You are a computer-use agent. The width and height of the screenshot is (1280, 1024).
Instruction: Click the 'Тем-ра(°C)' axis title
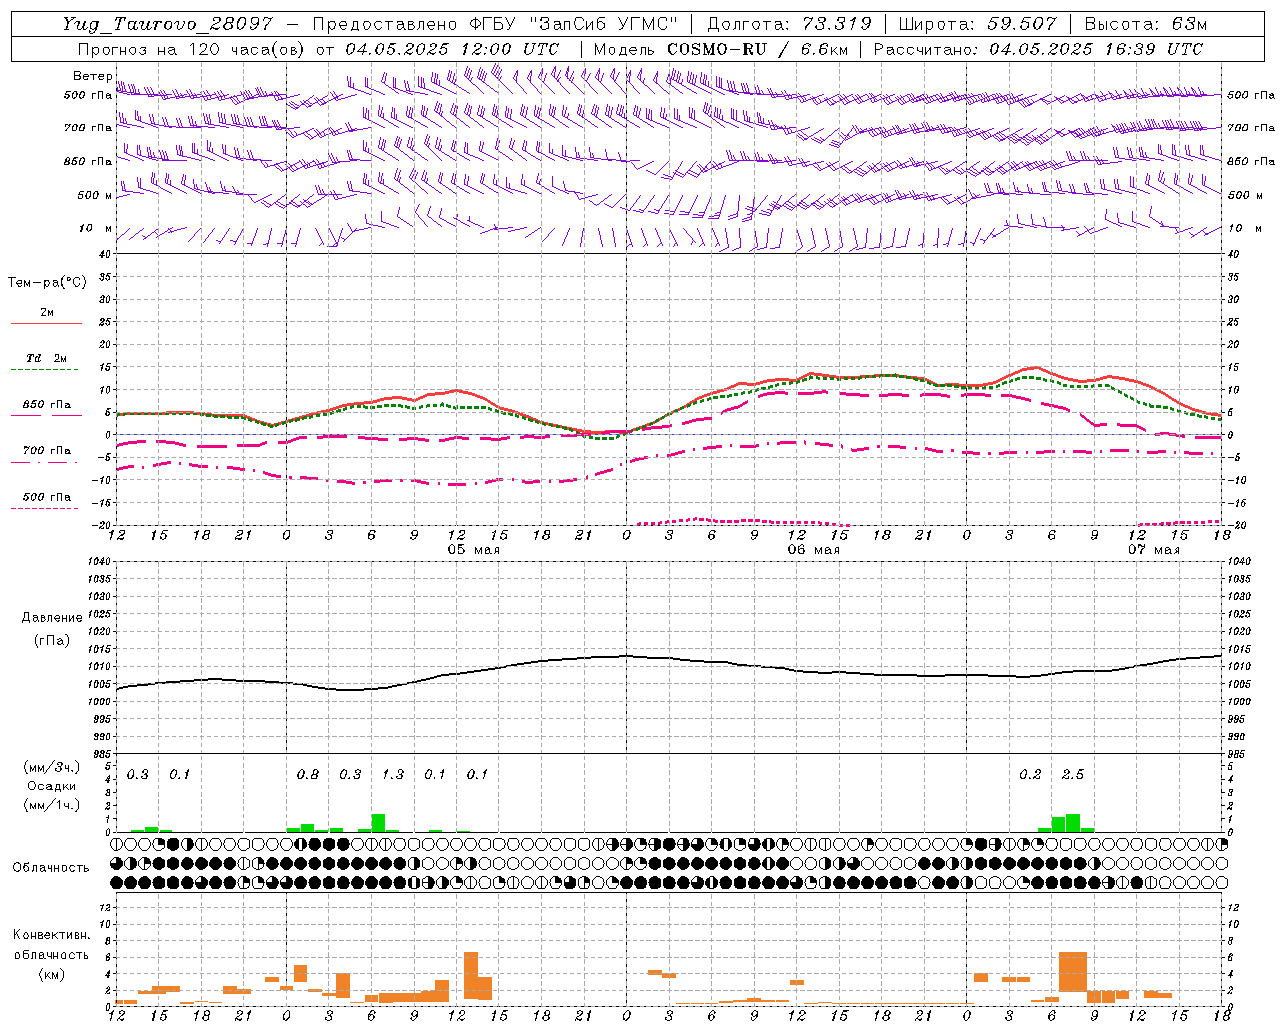click(x=47, y=283)
